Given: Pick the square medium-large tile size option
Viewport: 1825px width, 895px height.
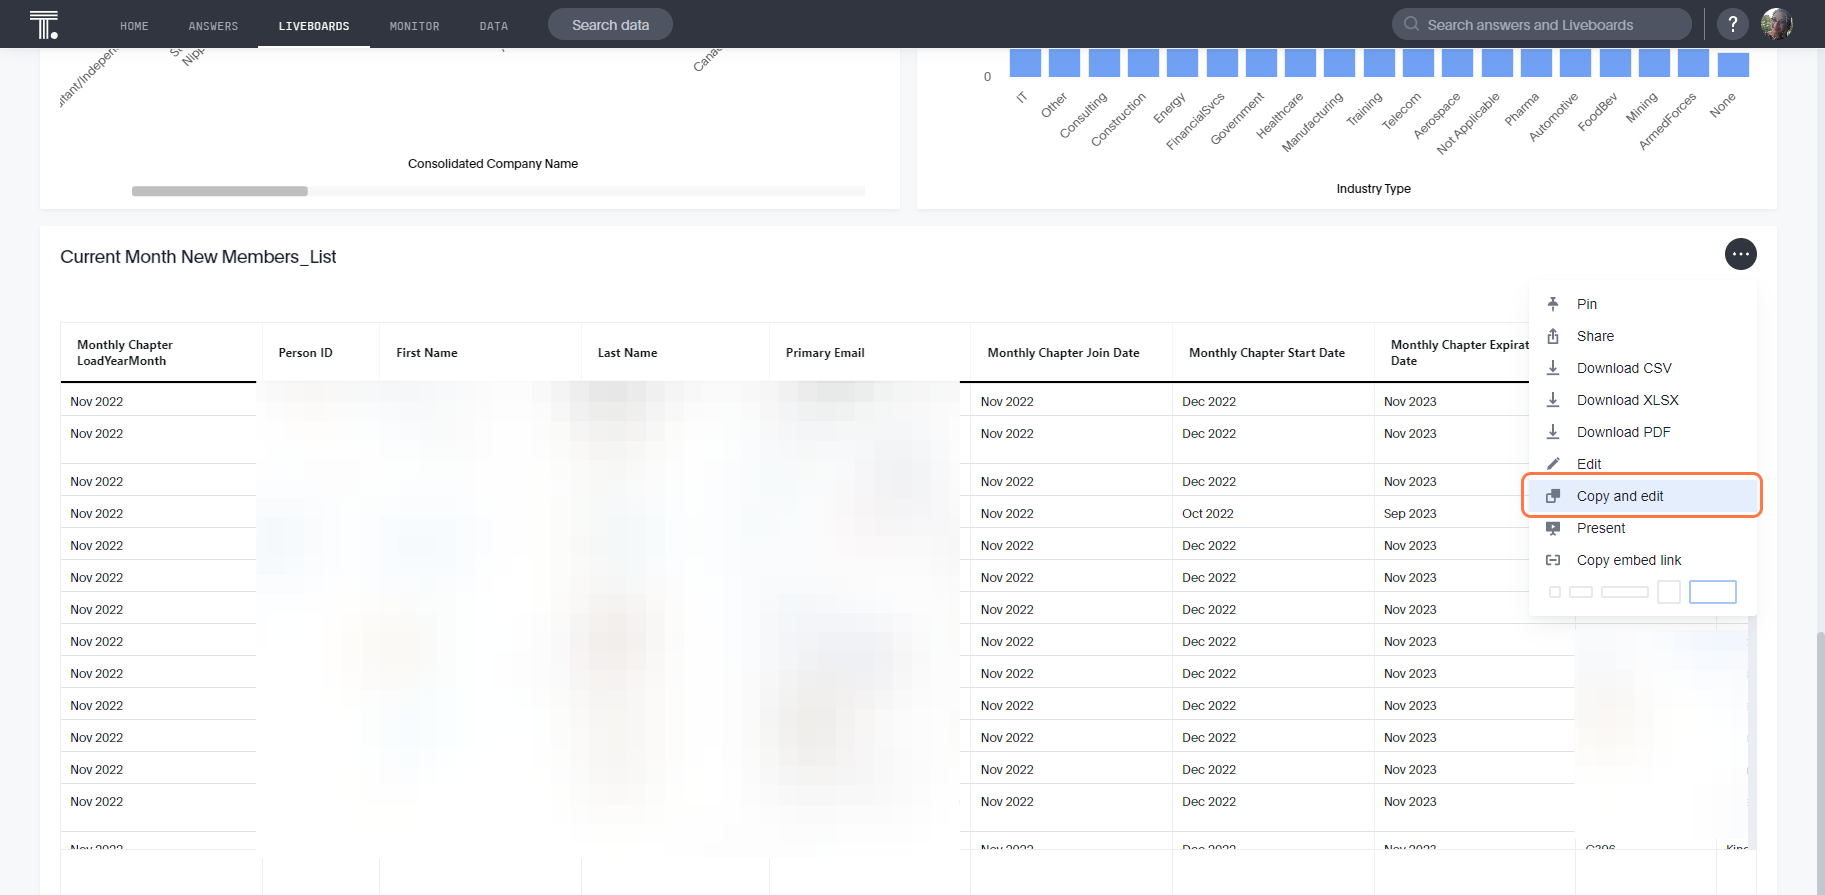Looking at the screenshot, I should click(1669, 592).
